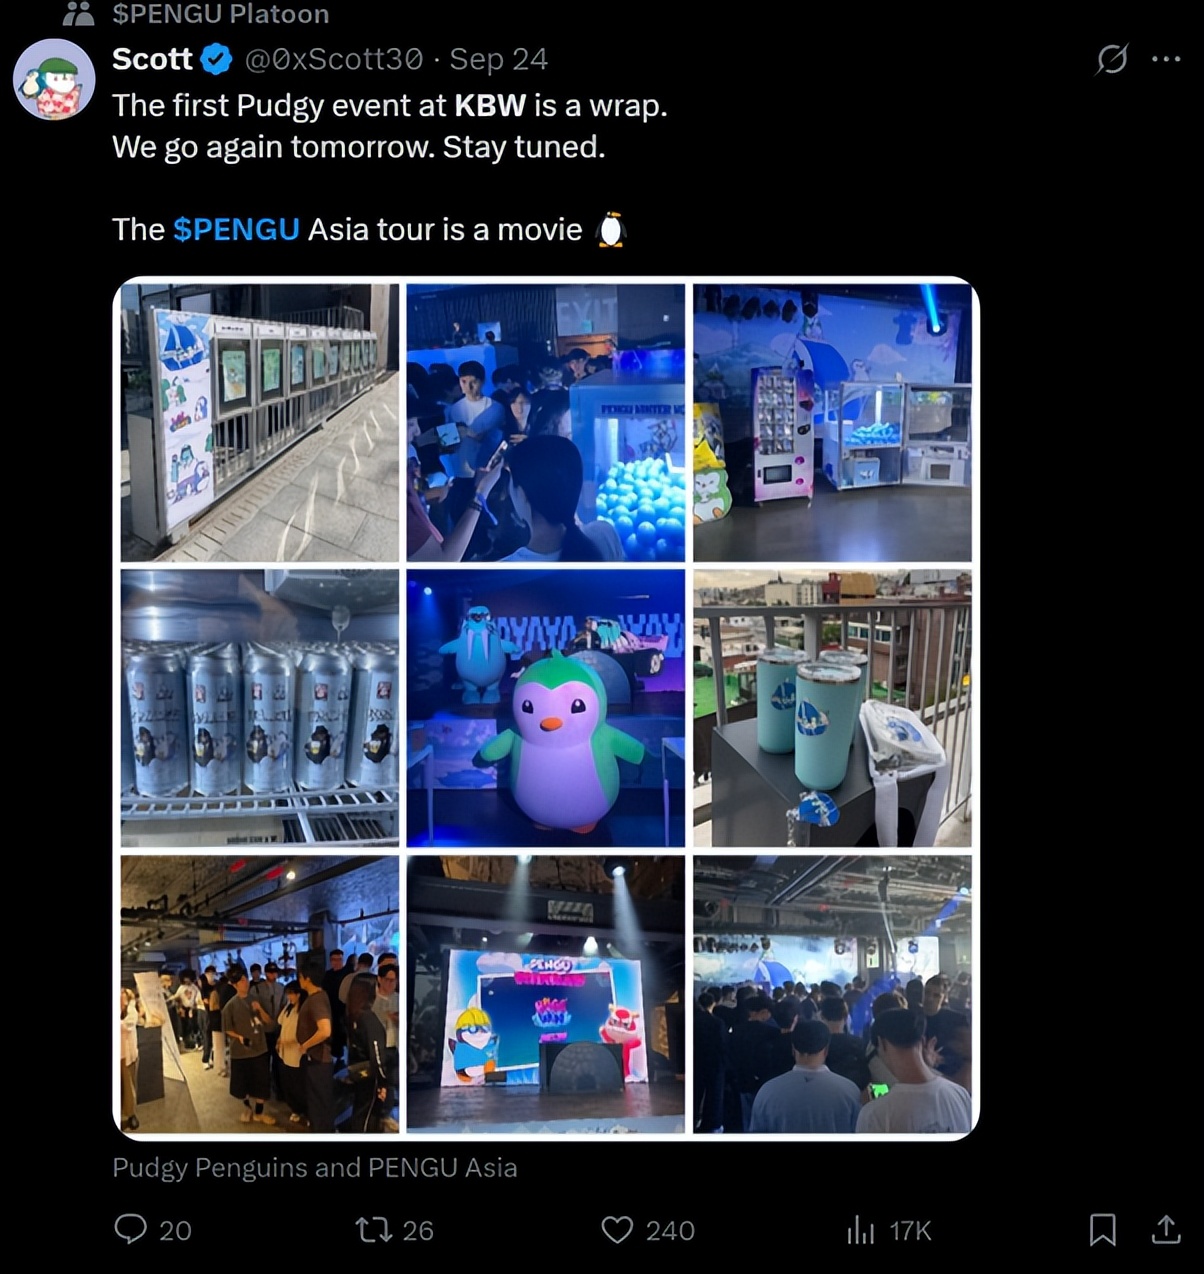Like the post with the heart icon
The image size is (1204, 1274).
click(x=617, y=1229)
